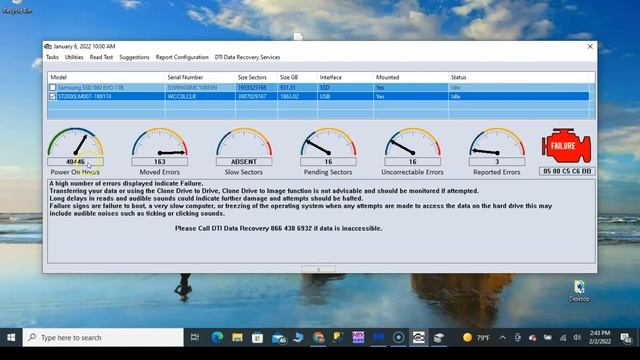
Task: Click the Pending Sectors value 16
Action: coord(328,162)
